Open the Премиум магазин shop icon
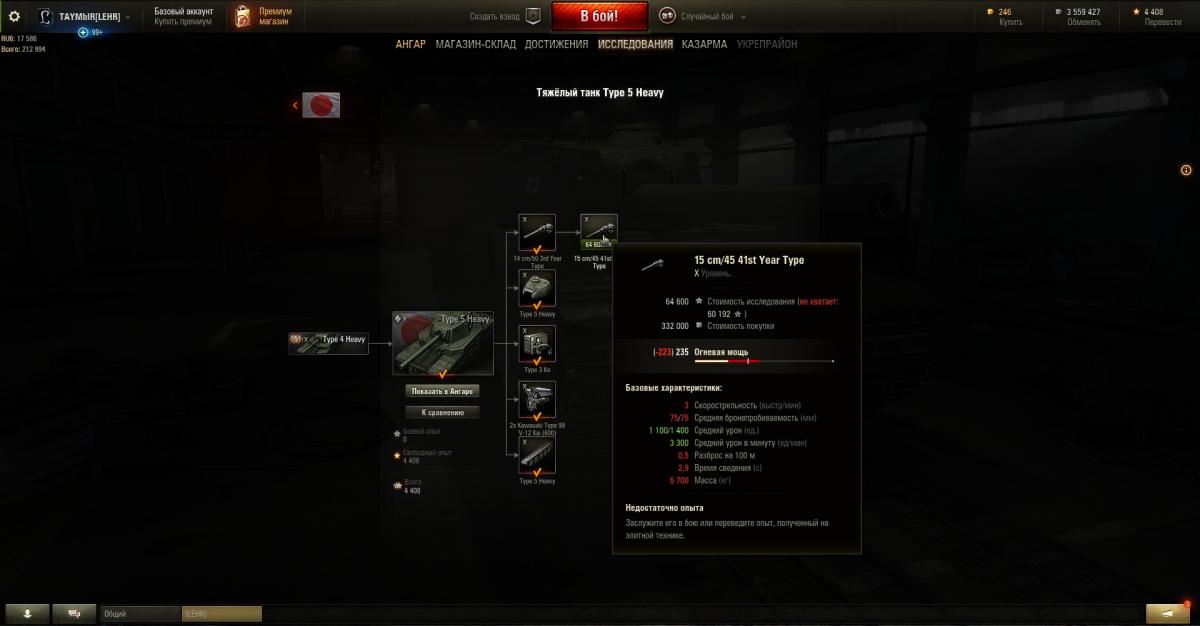 click(x=243, y=16)
